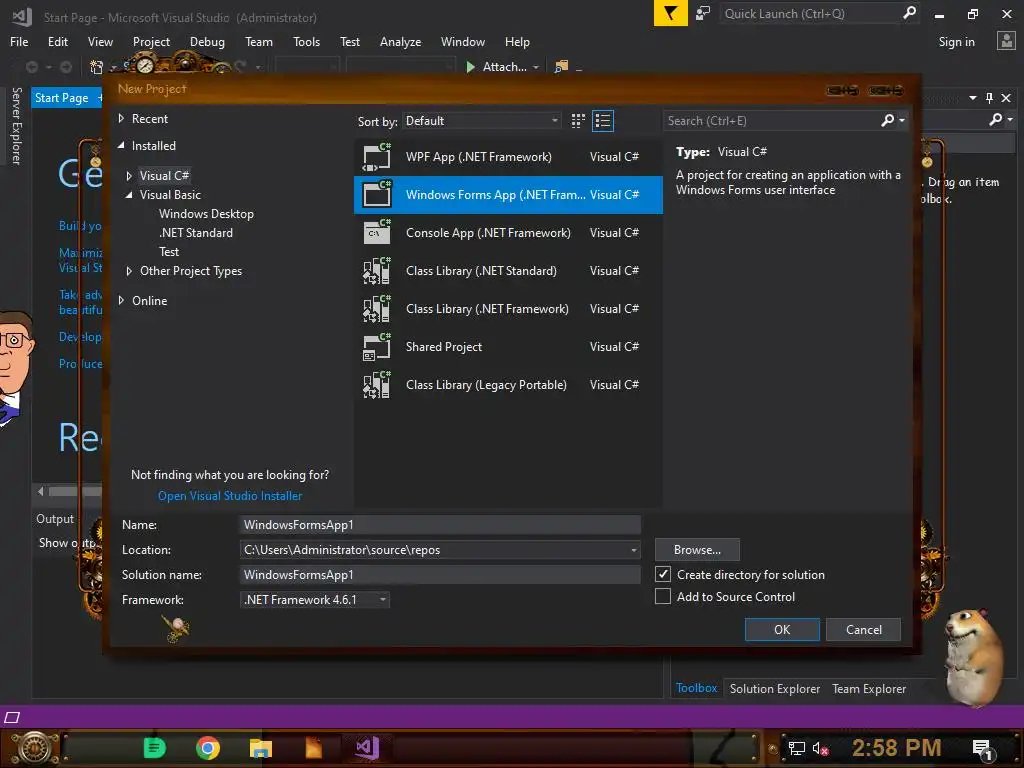Select the WPF App template icon
This screenshot has height=768, width=1024.
coord(376,157)
